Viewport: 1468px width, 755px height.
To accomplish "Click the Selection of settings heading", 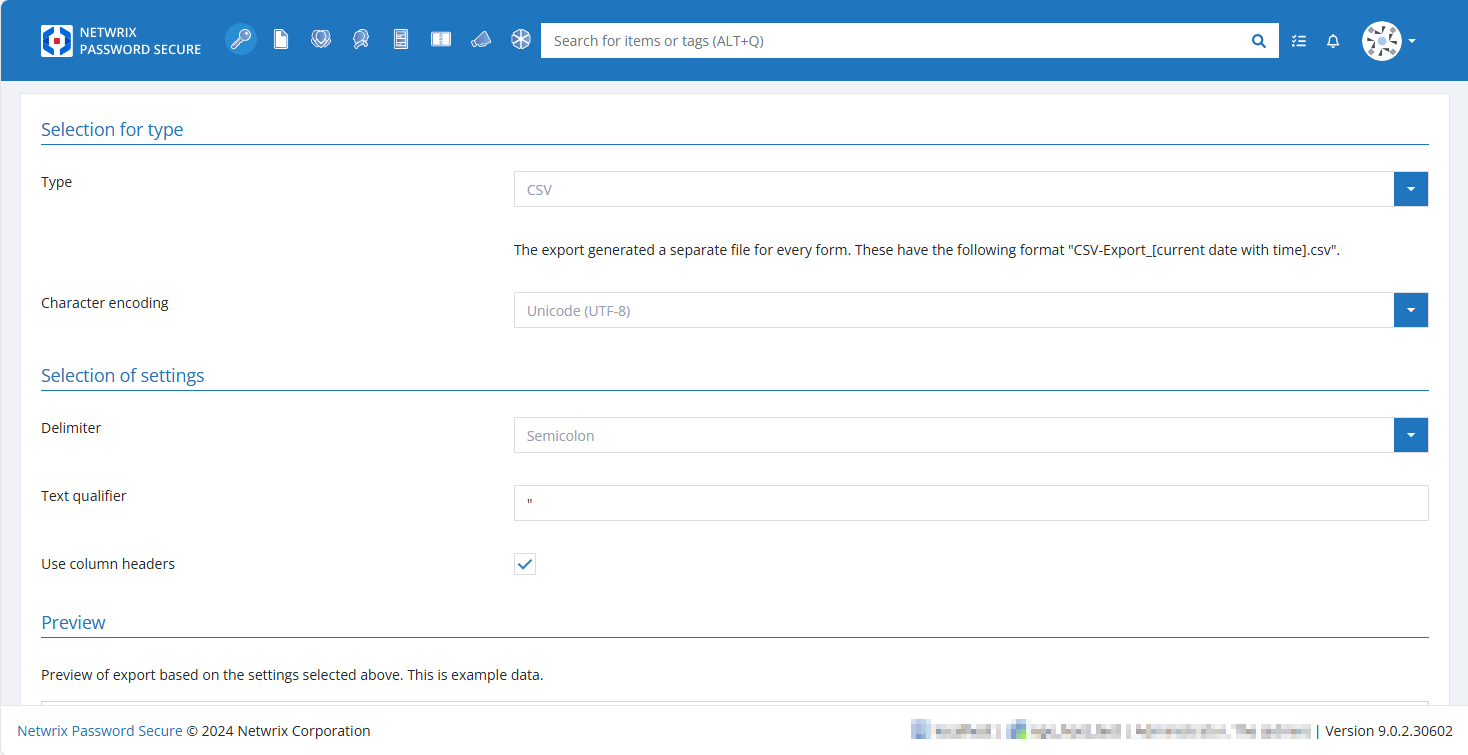I will click(x=122, y=375).
